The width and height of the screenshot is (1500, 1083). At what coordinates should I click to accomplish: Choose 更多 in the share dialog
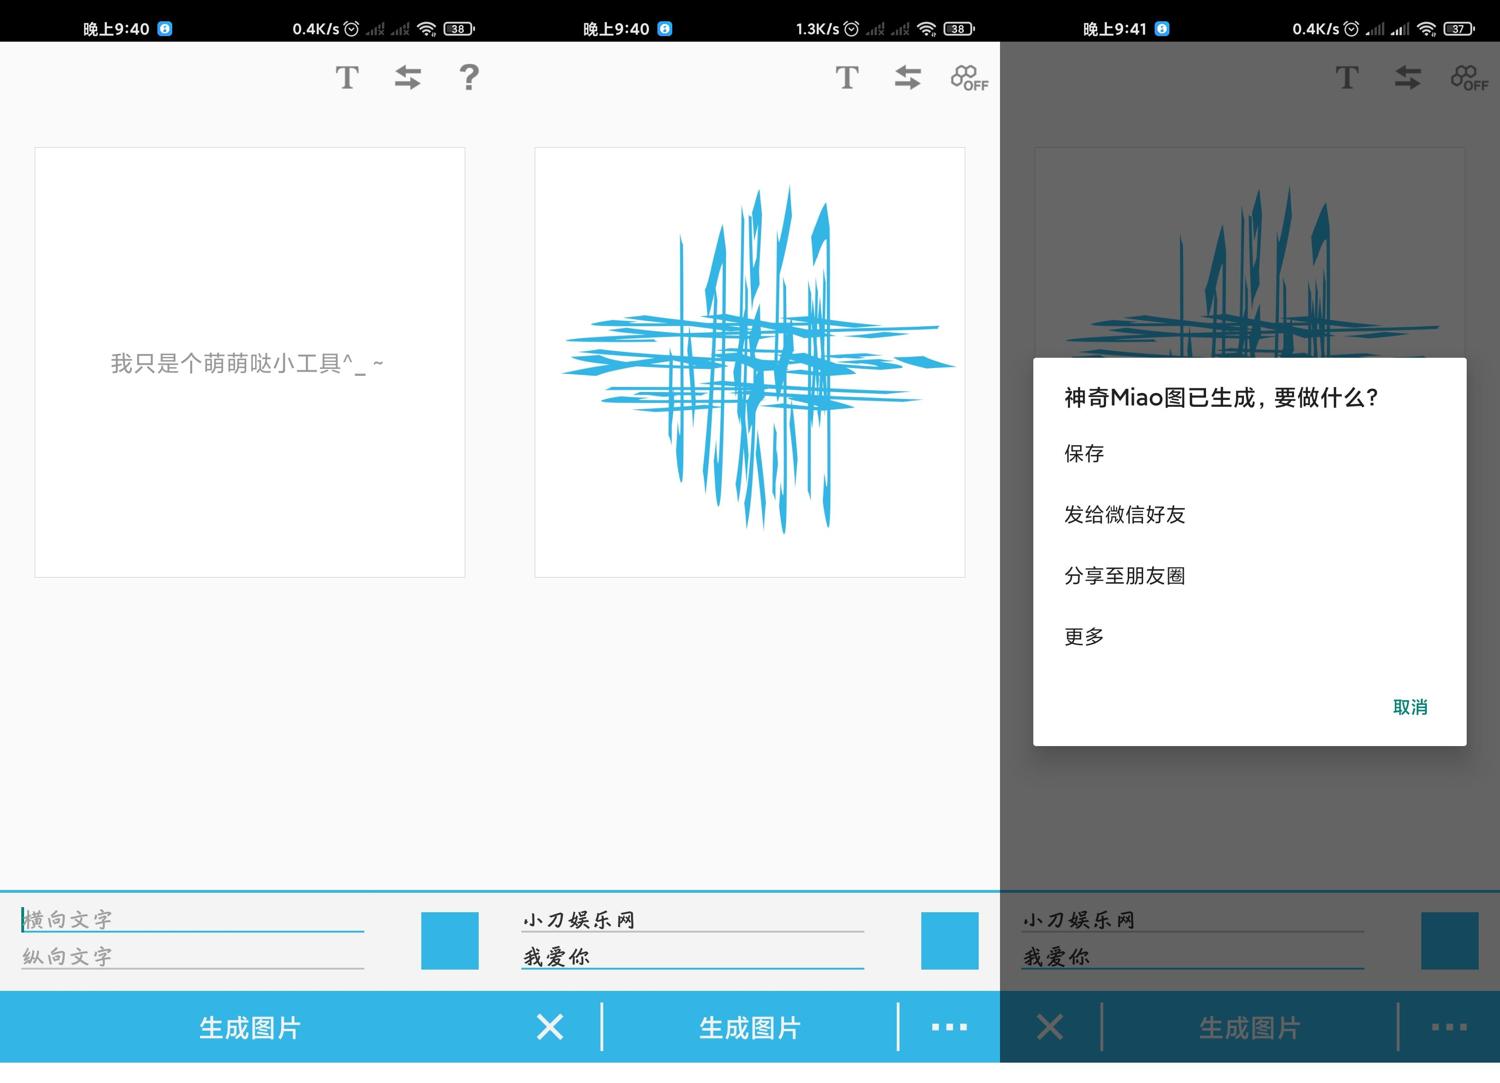tap(1083, 636)
